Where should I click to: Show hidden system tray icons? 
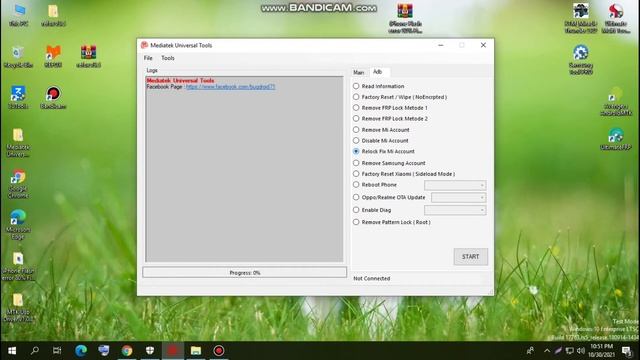coord(547,351)
